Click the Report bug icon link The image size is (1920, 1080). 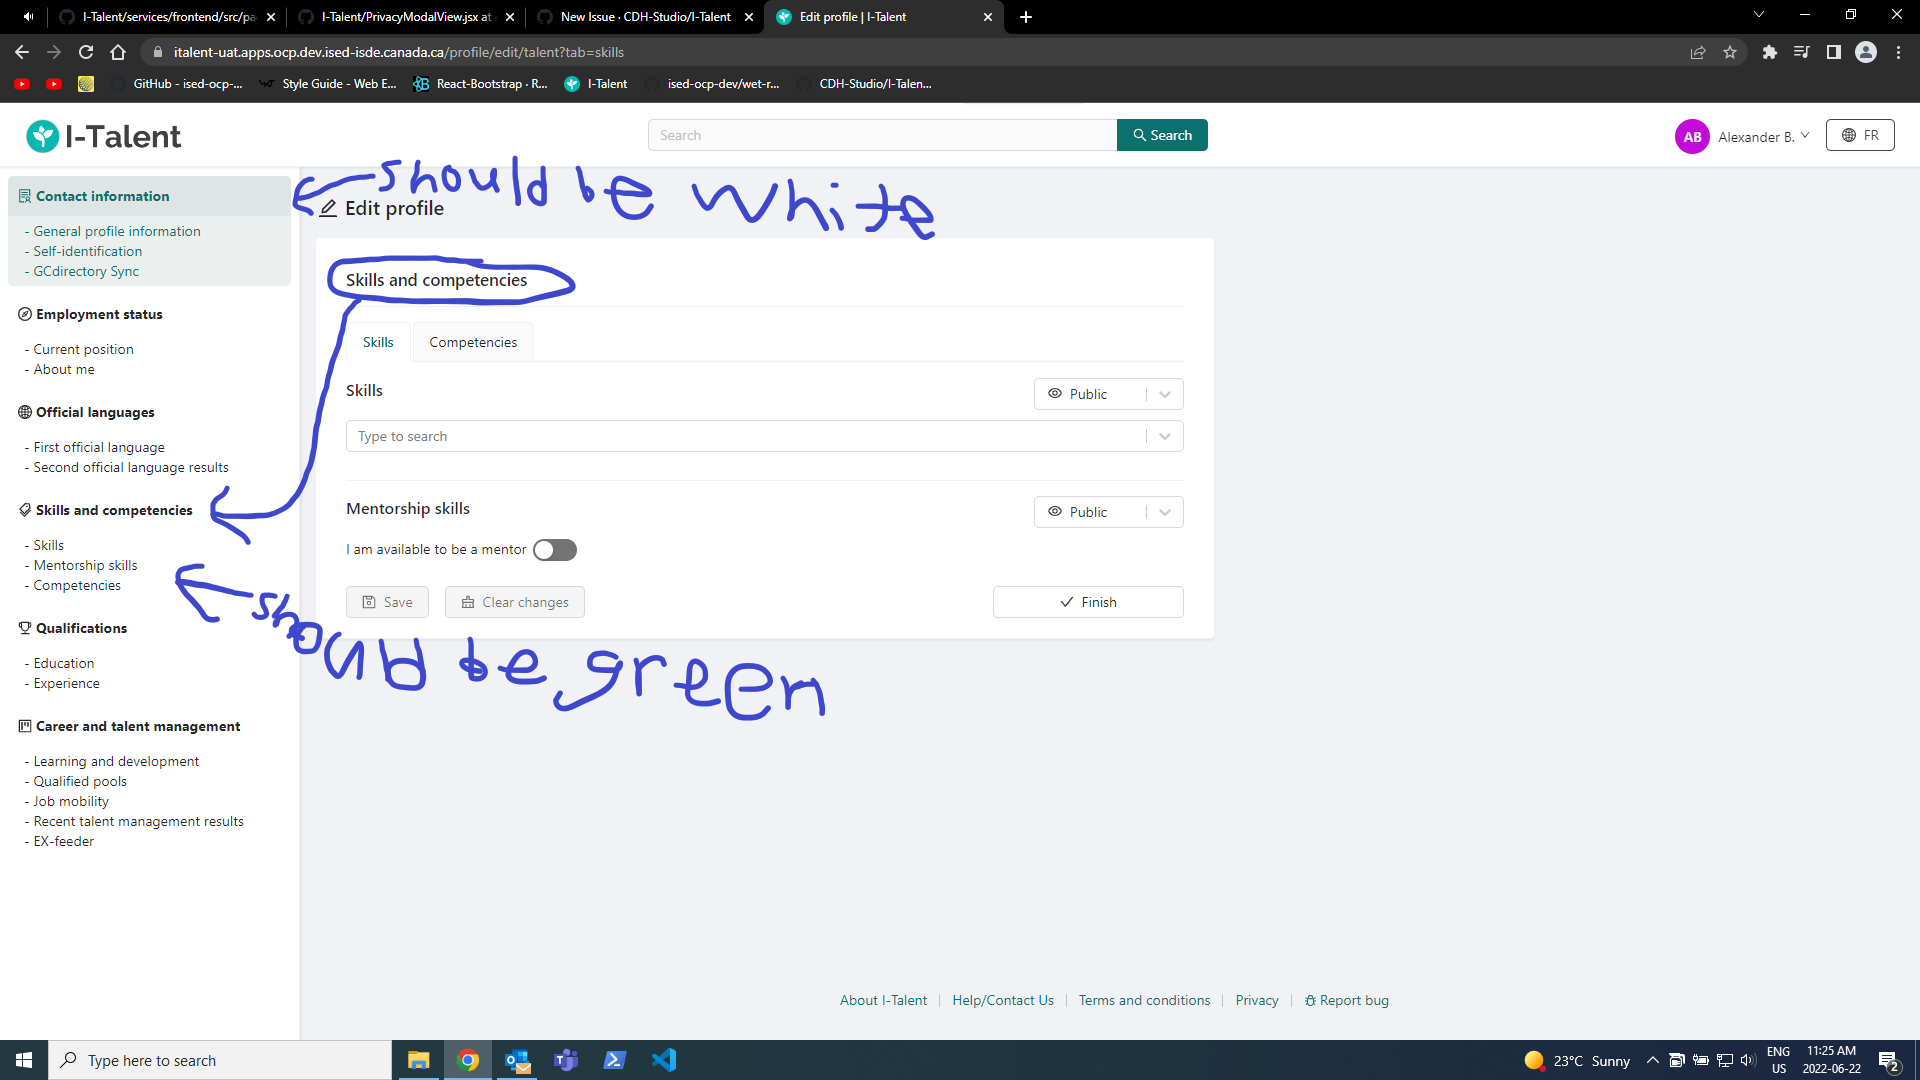pos(1310,1001)
